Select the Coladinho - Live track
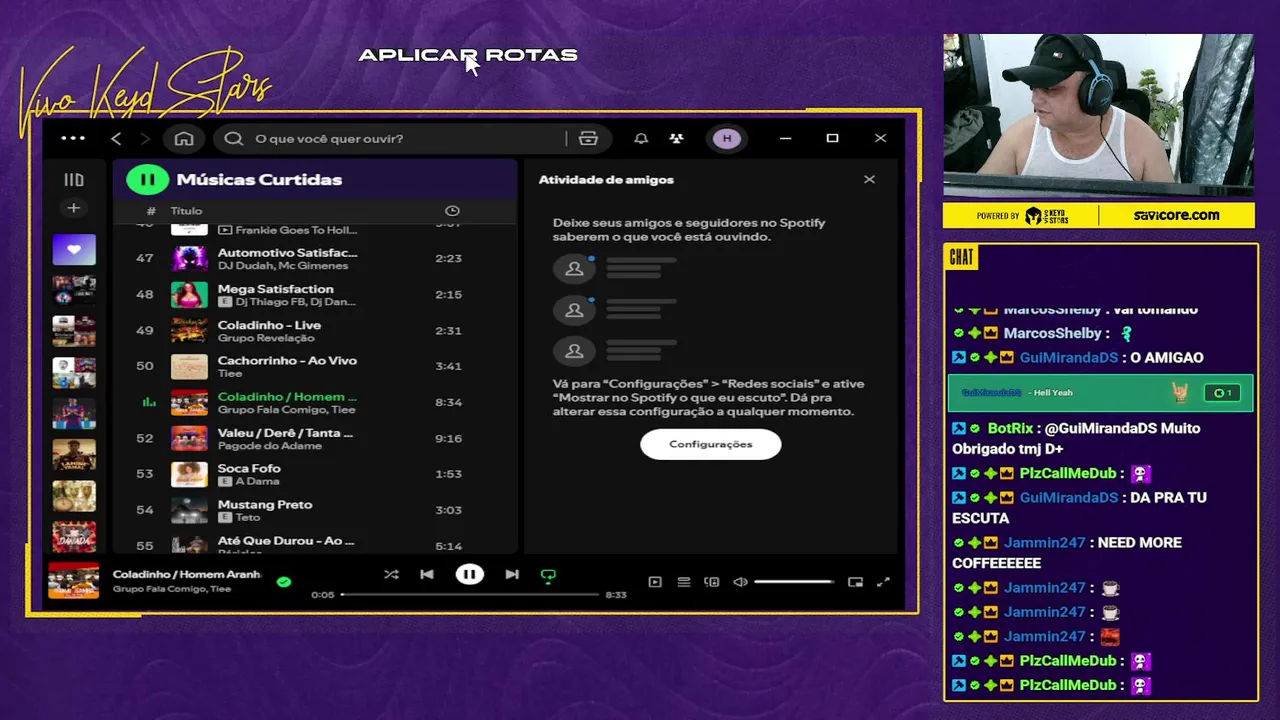1280x720 pixels. (x=315, y=330)
